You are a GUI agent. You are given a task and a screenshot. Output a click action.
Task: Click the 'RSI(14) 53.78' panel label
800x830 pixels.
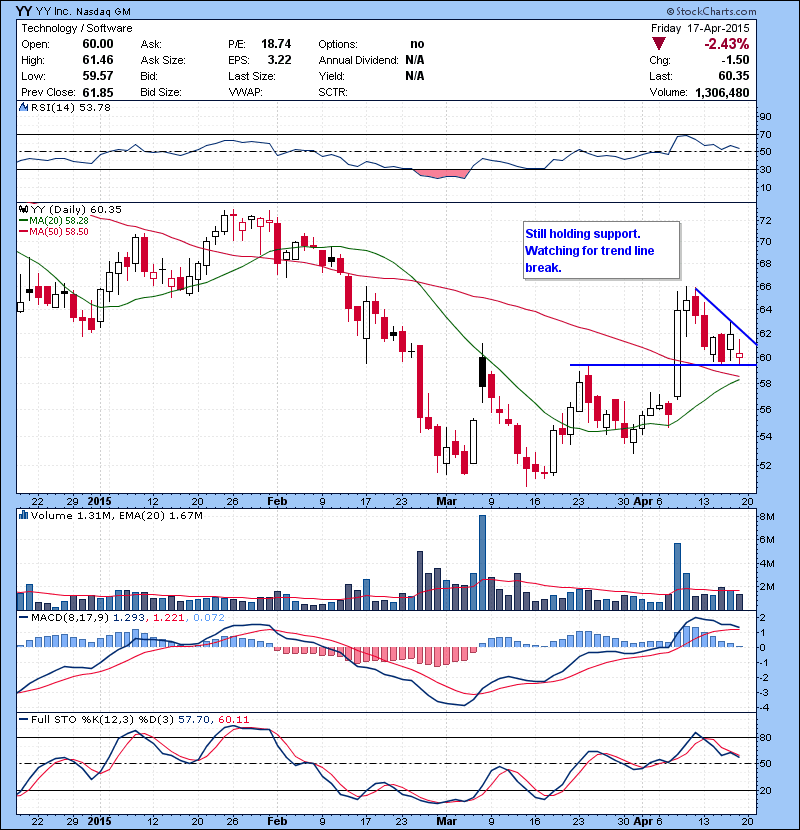pyautogui.click(x=71, y=107)
